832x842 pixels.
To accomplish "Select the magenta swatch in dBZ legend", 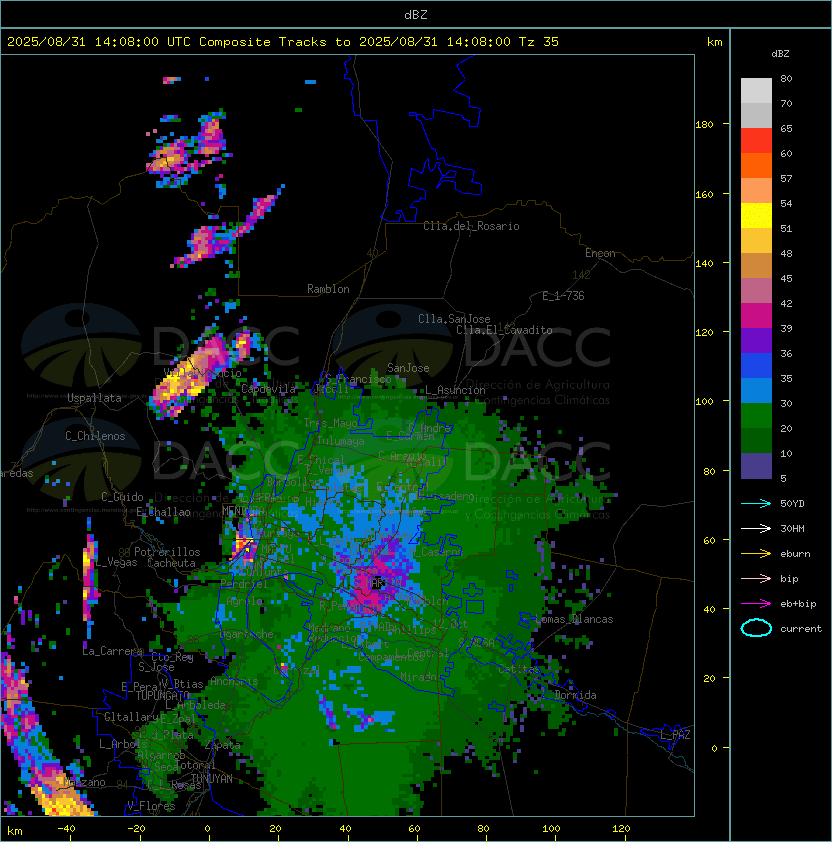I will click(x=756, y=316).
